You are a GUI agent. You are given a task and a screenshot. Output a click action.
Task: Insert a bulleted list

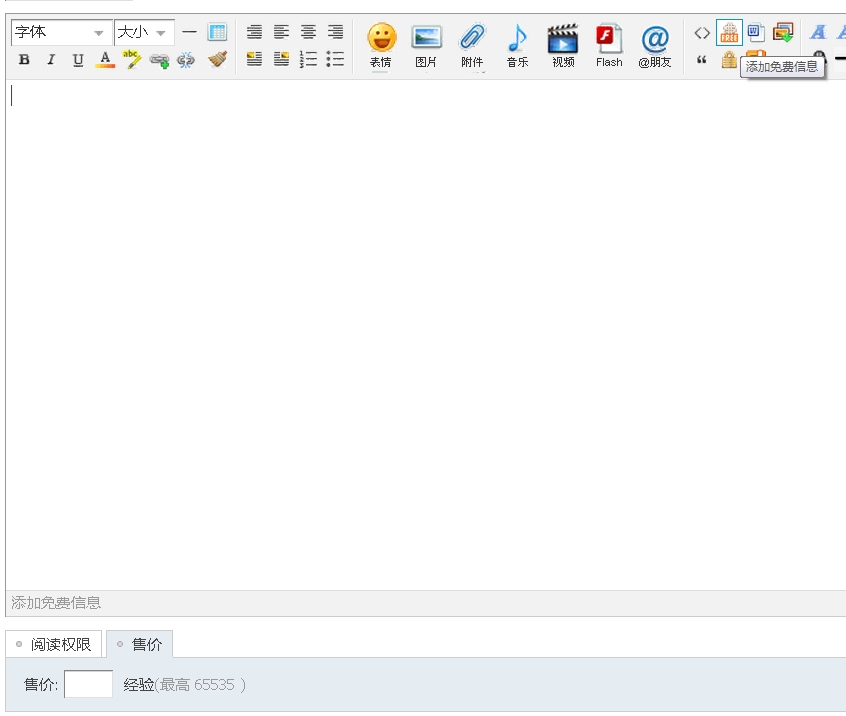pos(335,59)
